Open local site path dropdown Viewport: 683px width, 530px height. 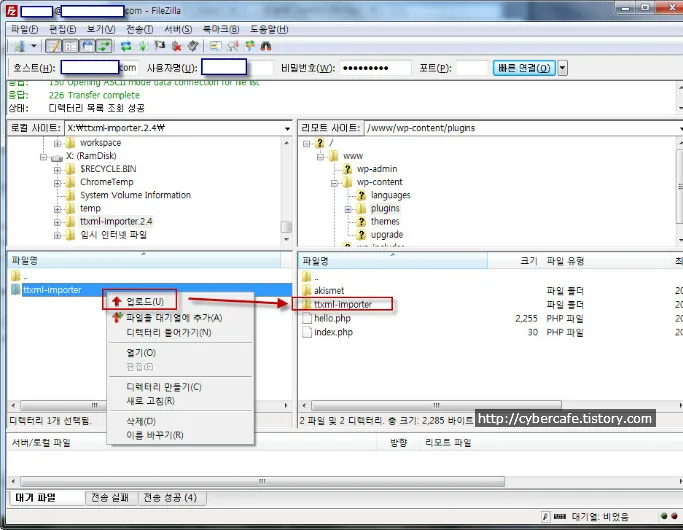click(287, 128)
